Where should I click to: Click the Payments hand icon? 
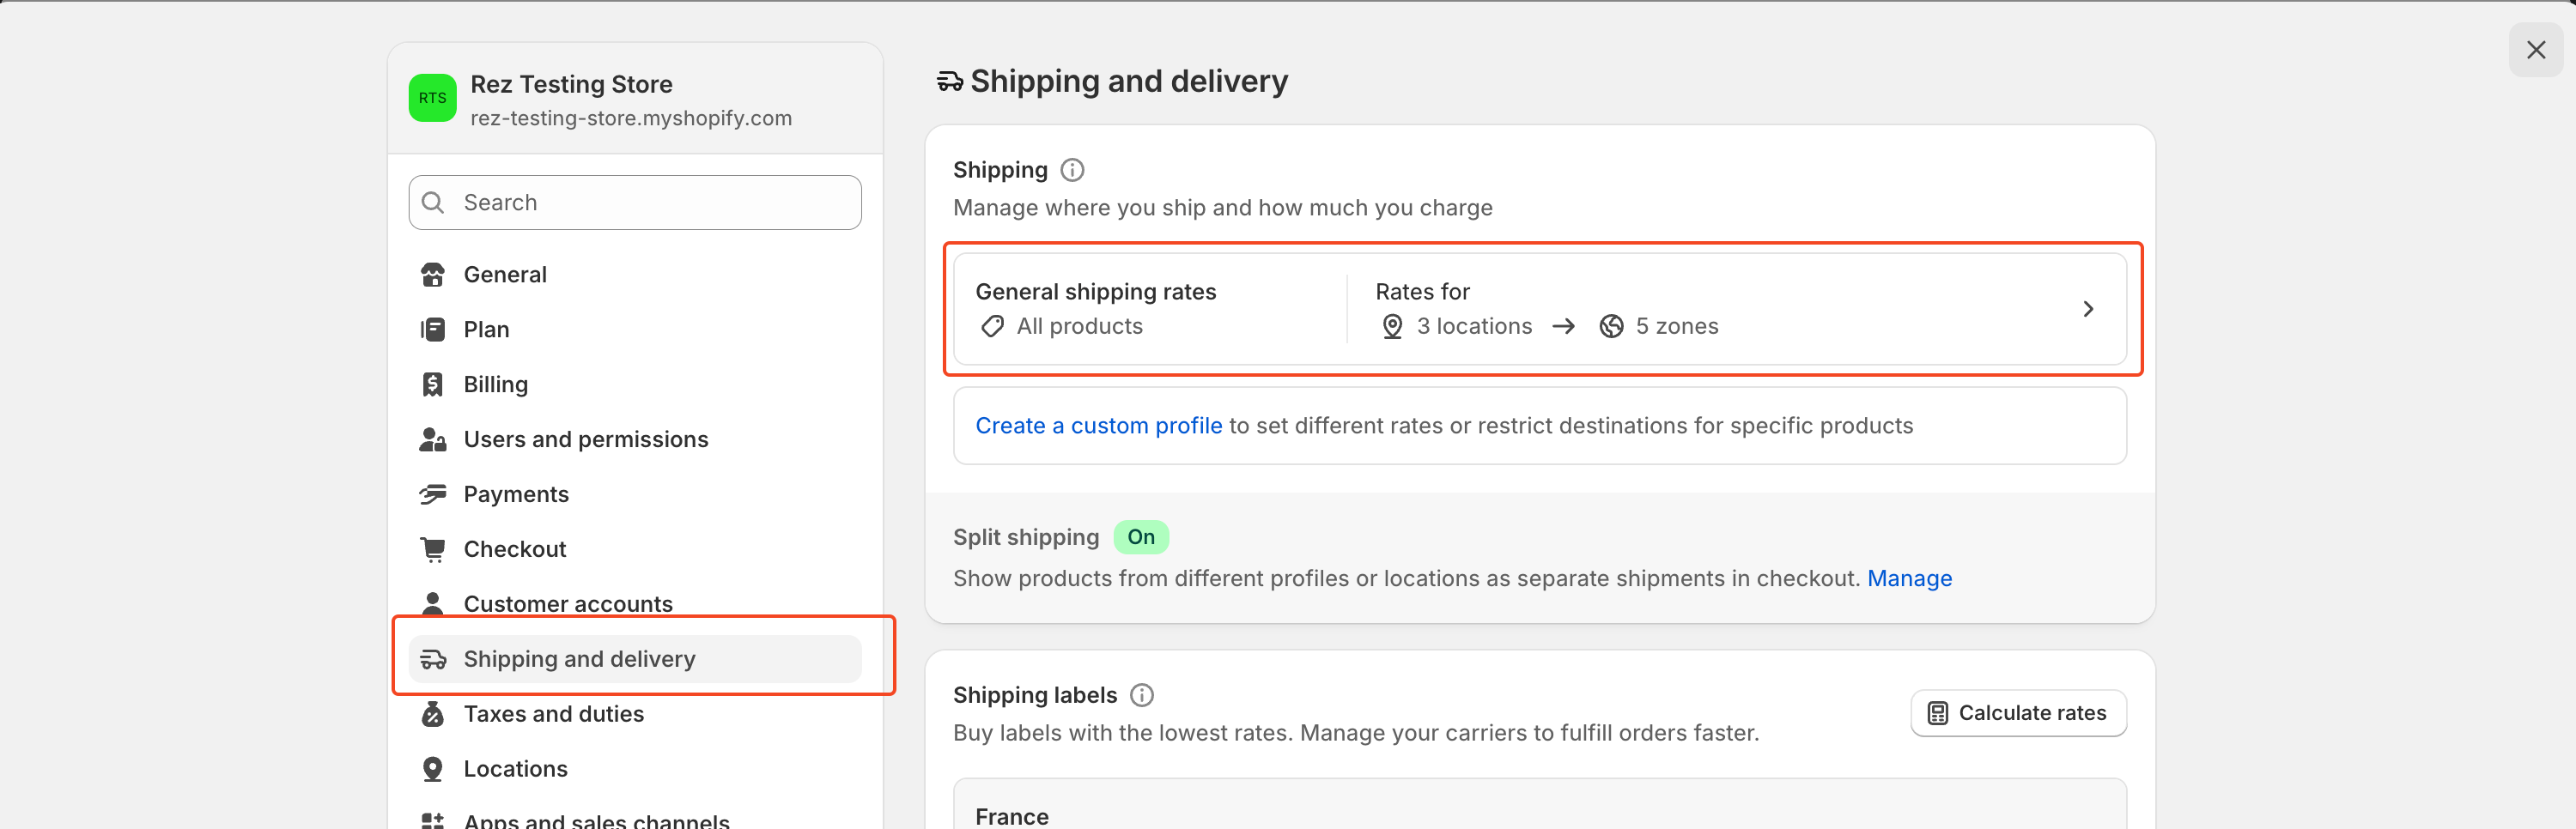pyautogui.click(x=433, y=494)
